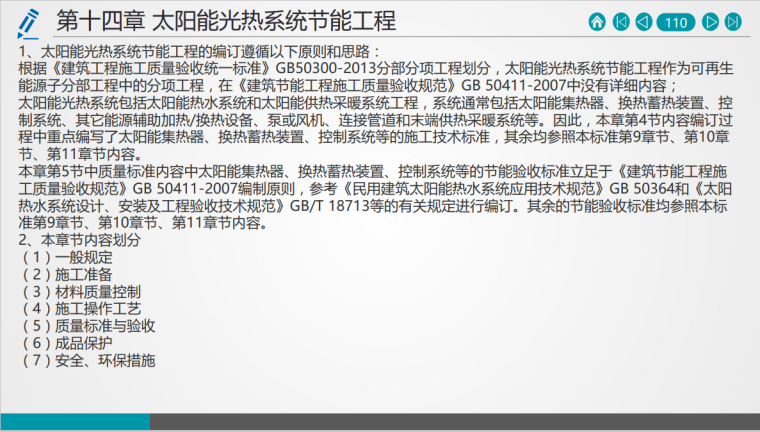Click the page number 110 badge

[x=677, y=21]
